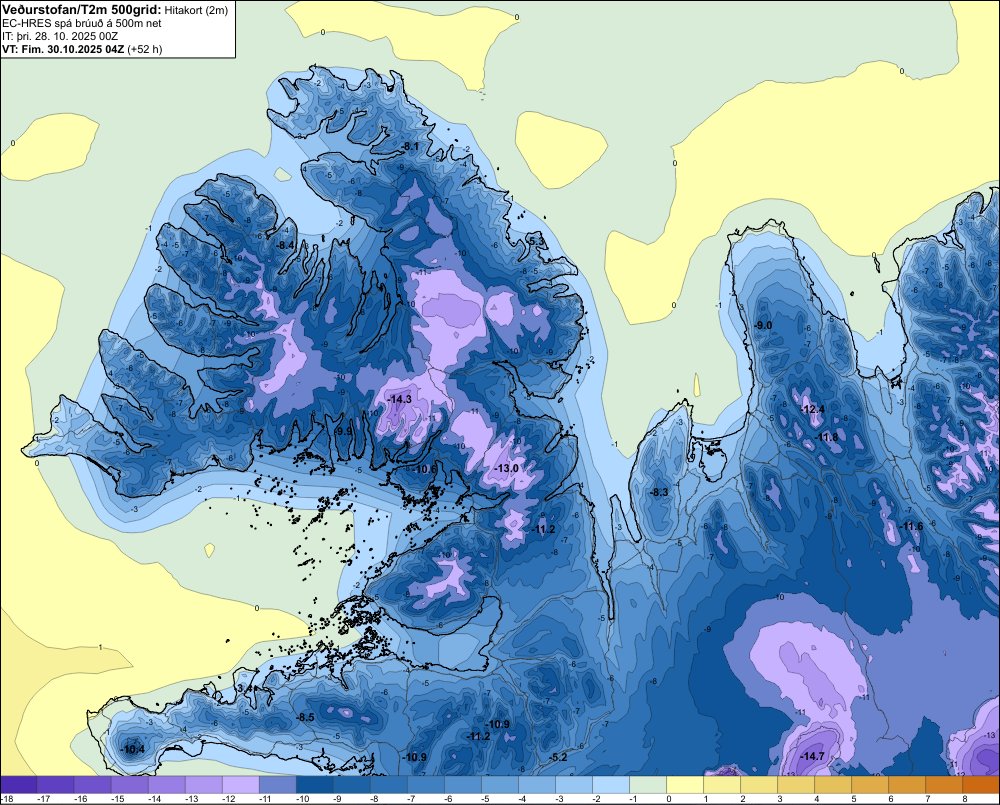Screen dimensions: 1000x805
Task: Click the -8.3 temperature label
Action: coord(659,492)
